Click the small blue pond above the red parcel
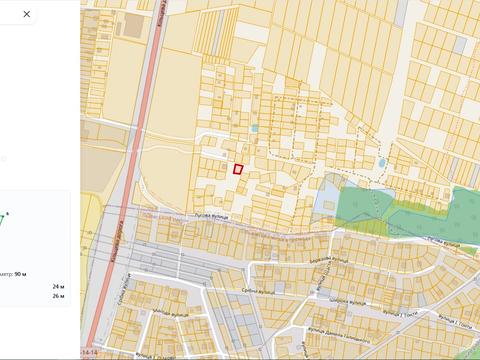 pos(255,128)
